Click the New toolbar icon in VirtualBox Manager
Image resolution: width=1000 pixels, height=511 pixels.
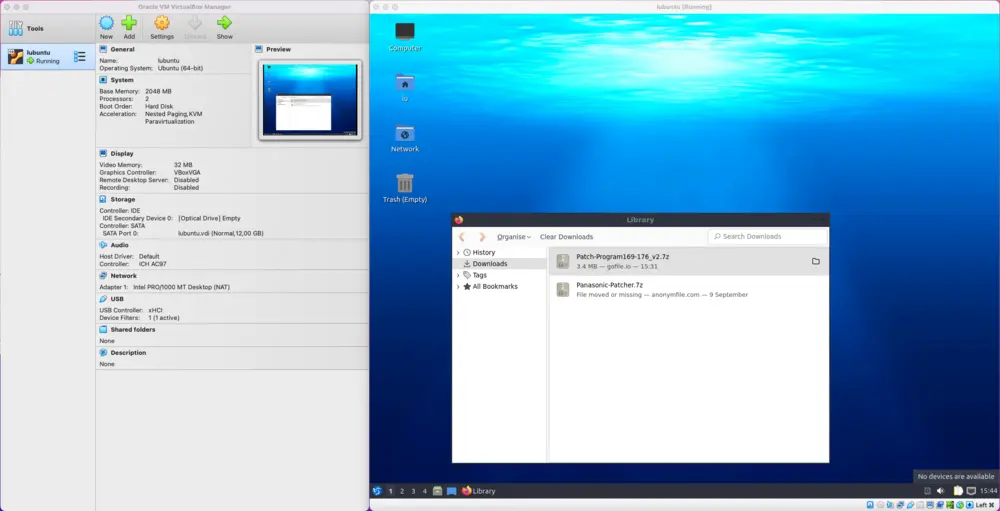coord(107,23)
